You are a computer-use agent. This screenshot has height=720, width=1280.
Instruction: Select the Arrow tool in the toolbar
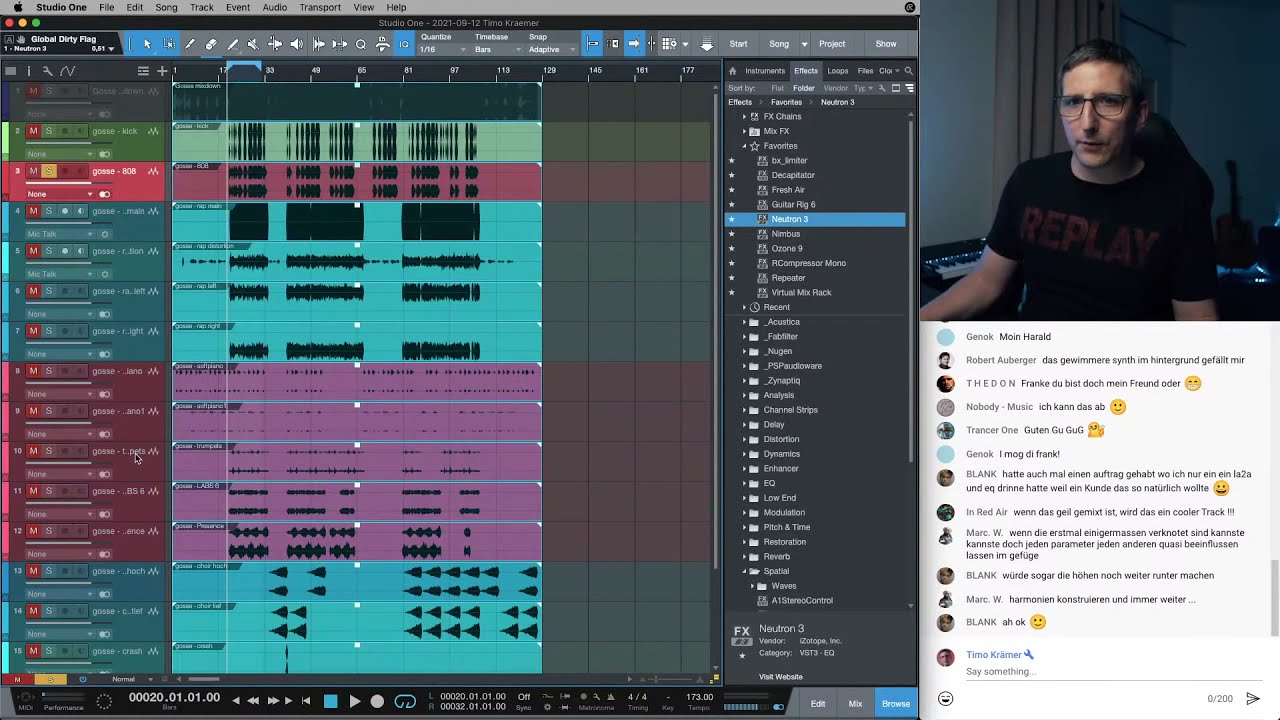coord(147,44)
